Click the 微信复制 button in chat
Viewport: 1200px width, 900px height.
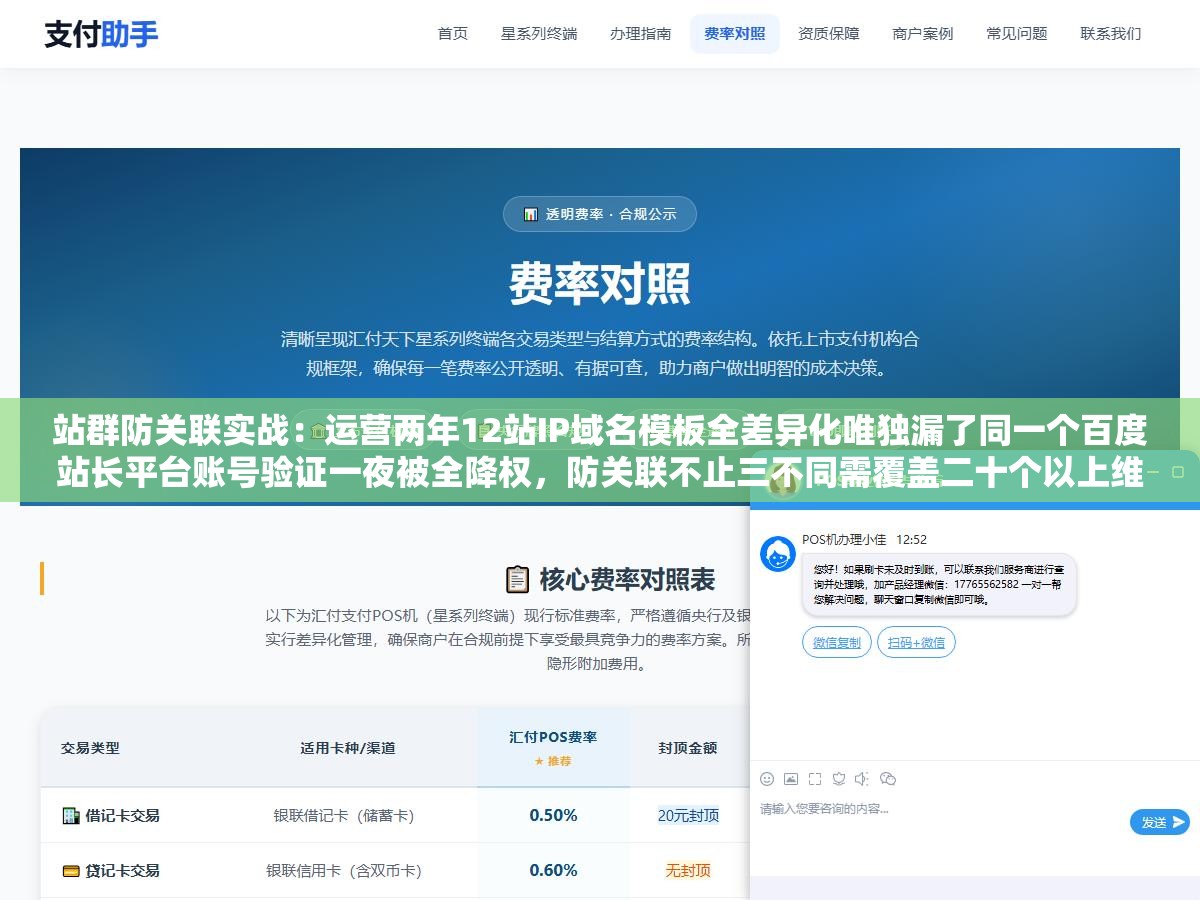pyautogui.click(x=837, y=642)
